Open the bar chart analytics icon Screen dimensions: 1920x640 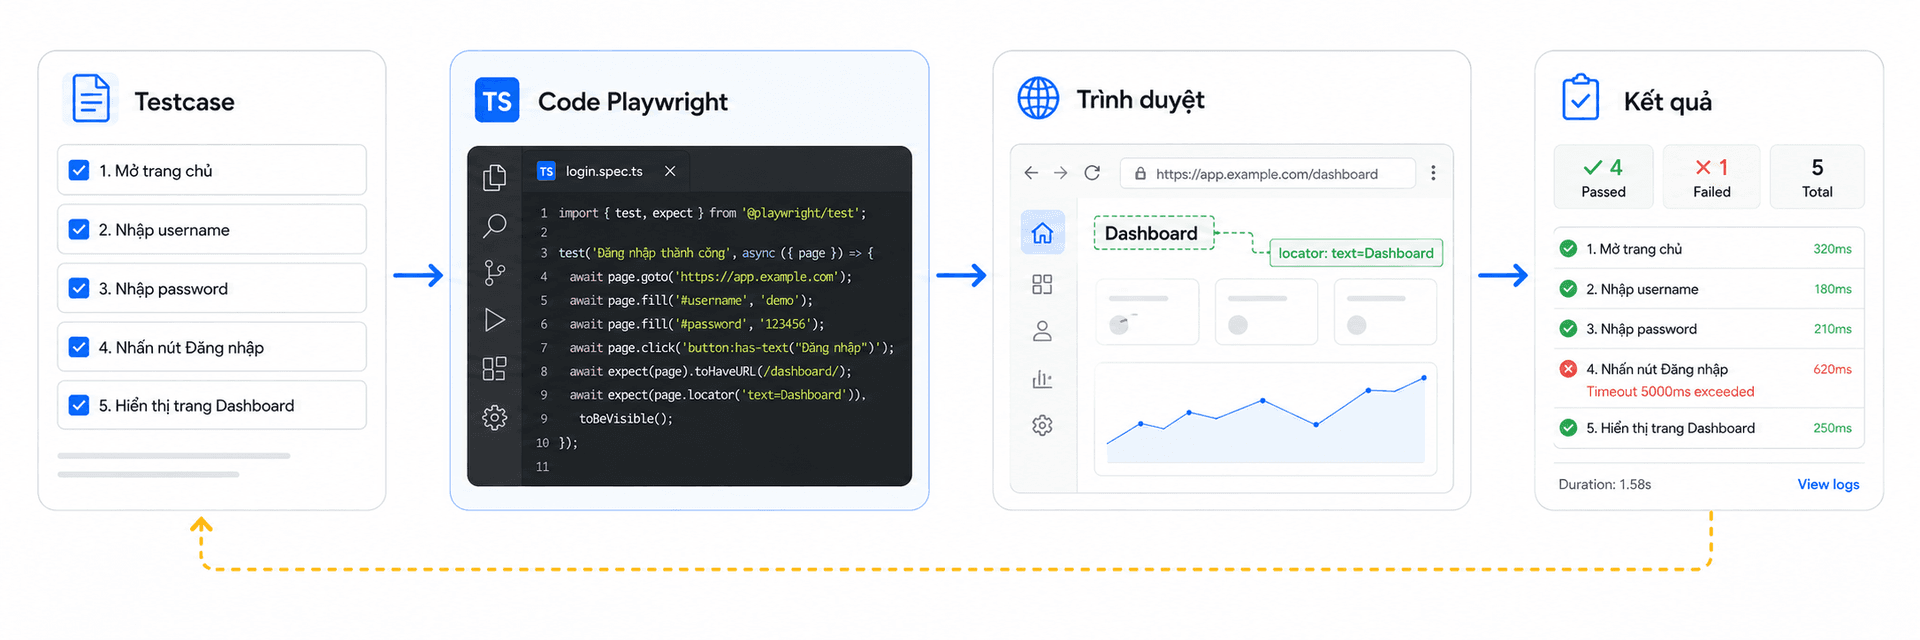[x=1042, y=379]
